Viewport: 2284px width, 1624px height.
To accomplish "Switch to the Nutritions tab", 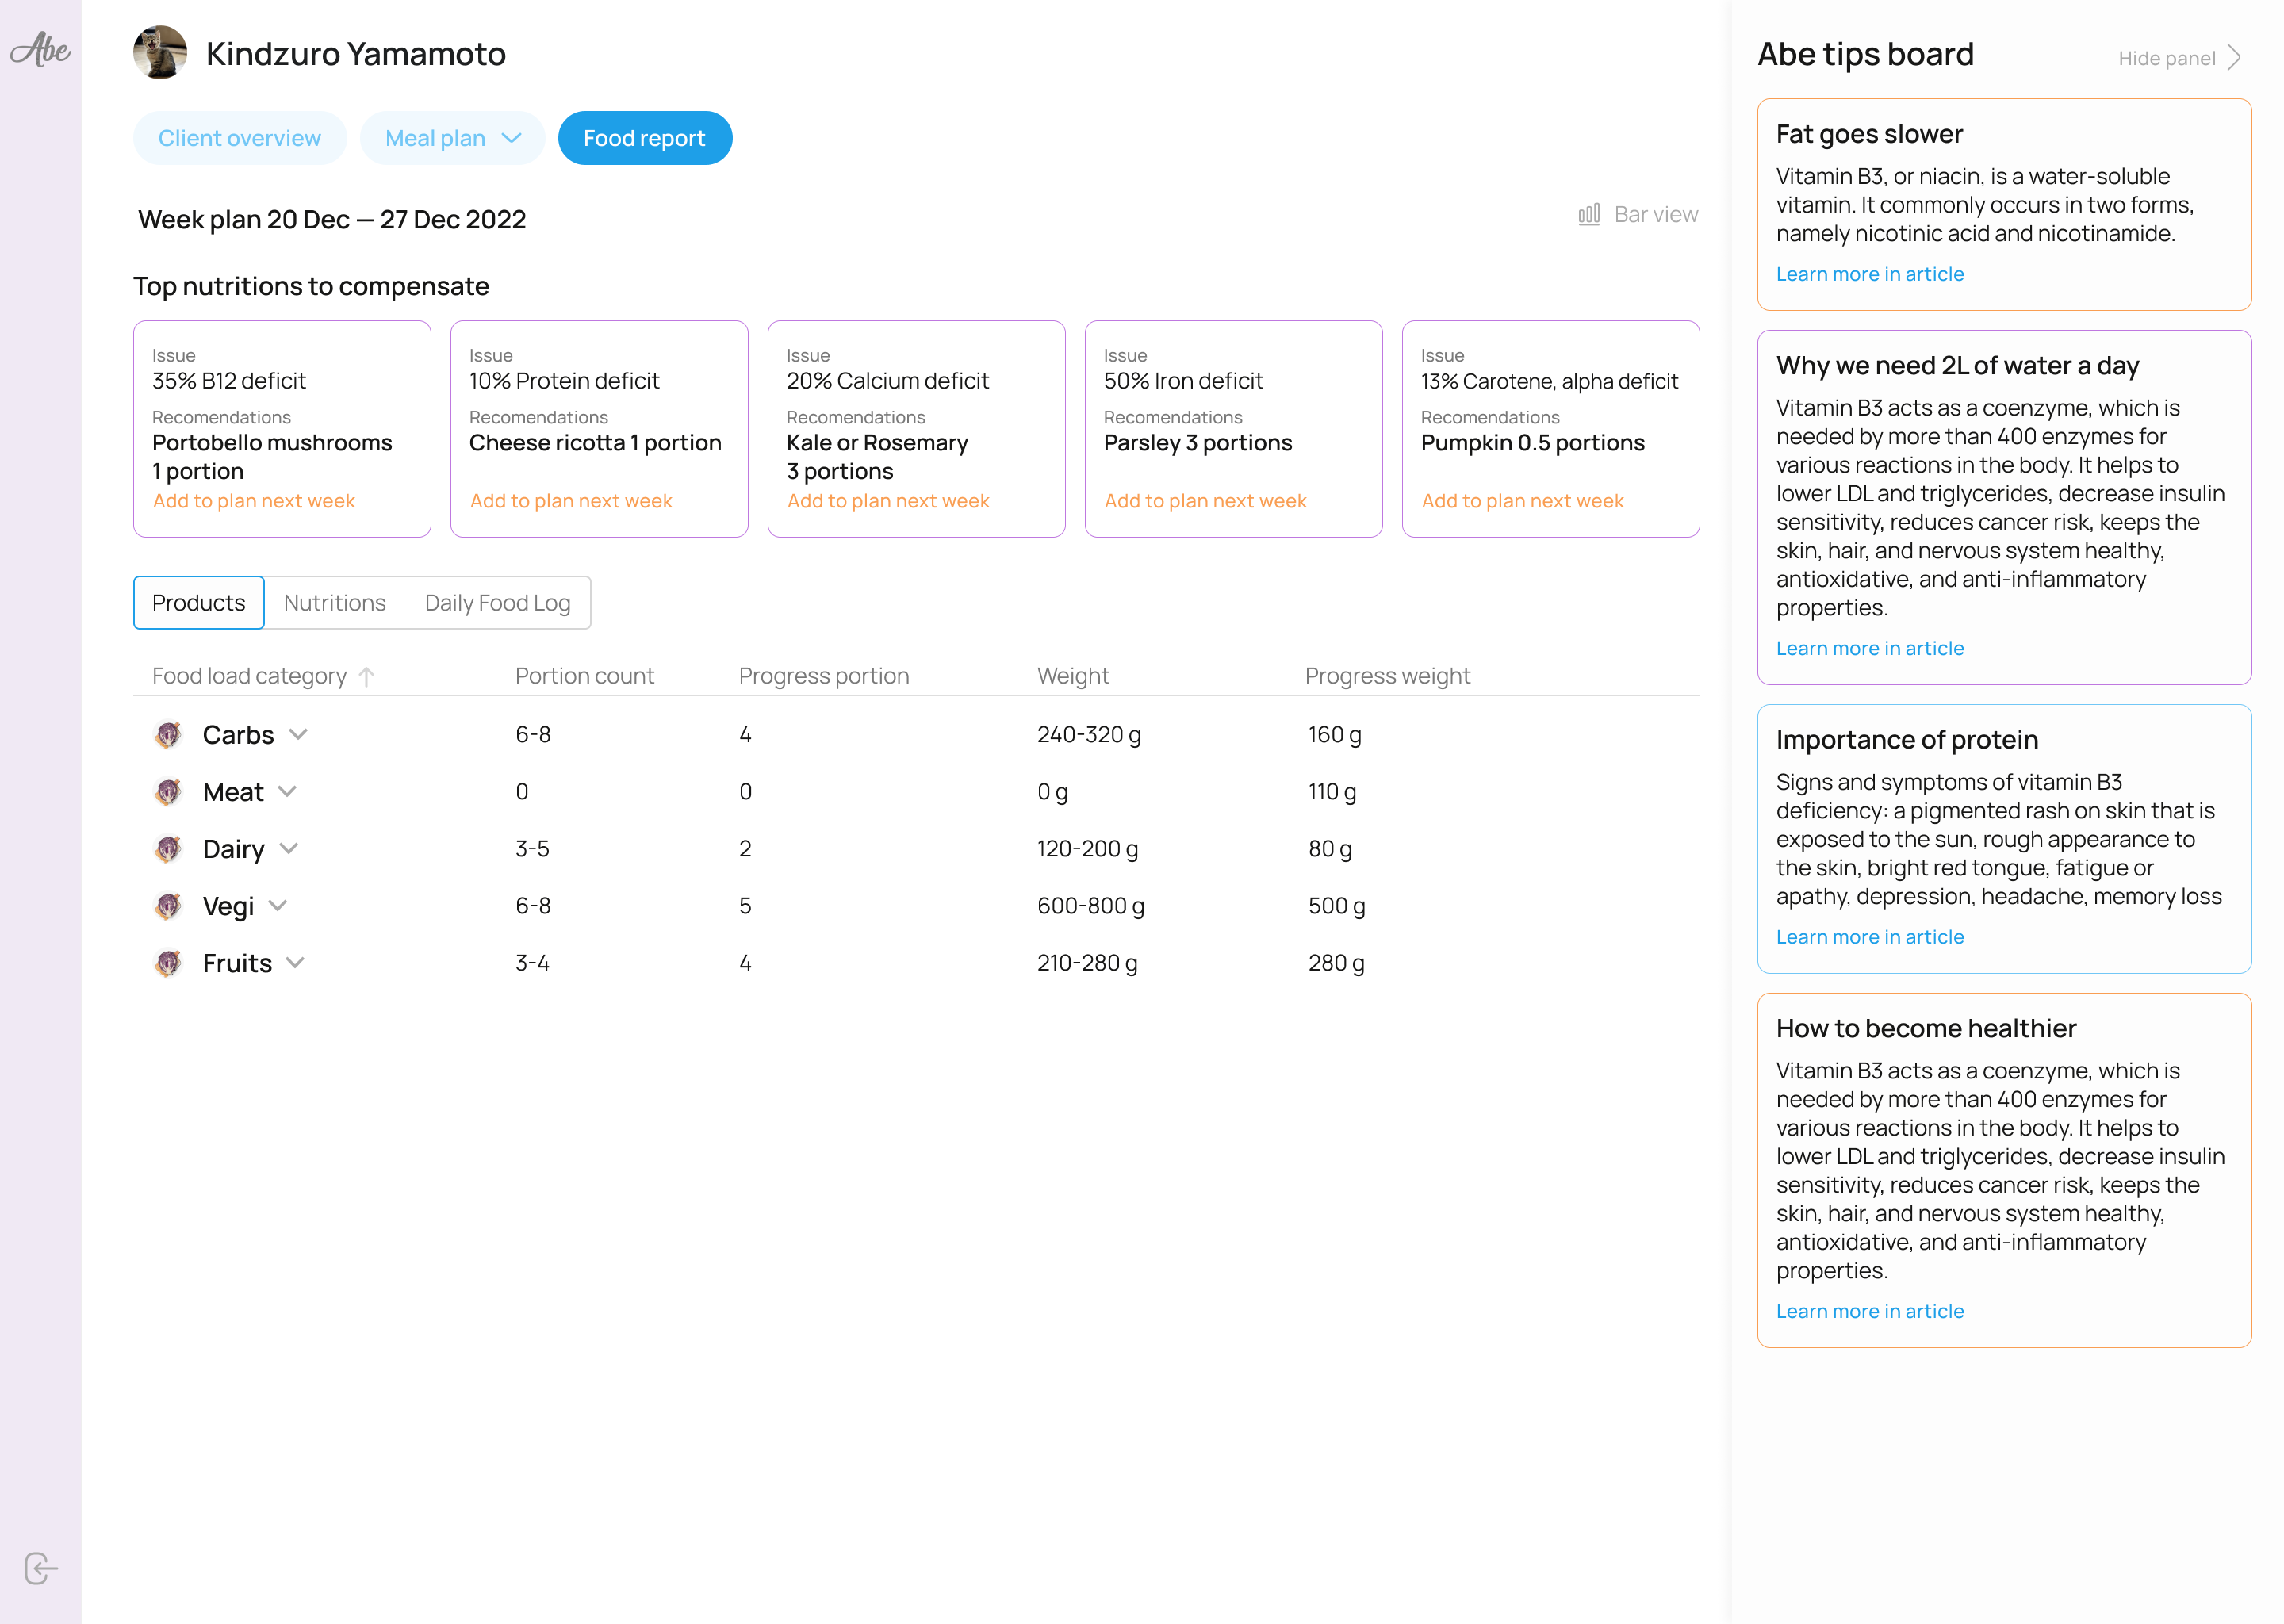I will (334, 603).
